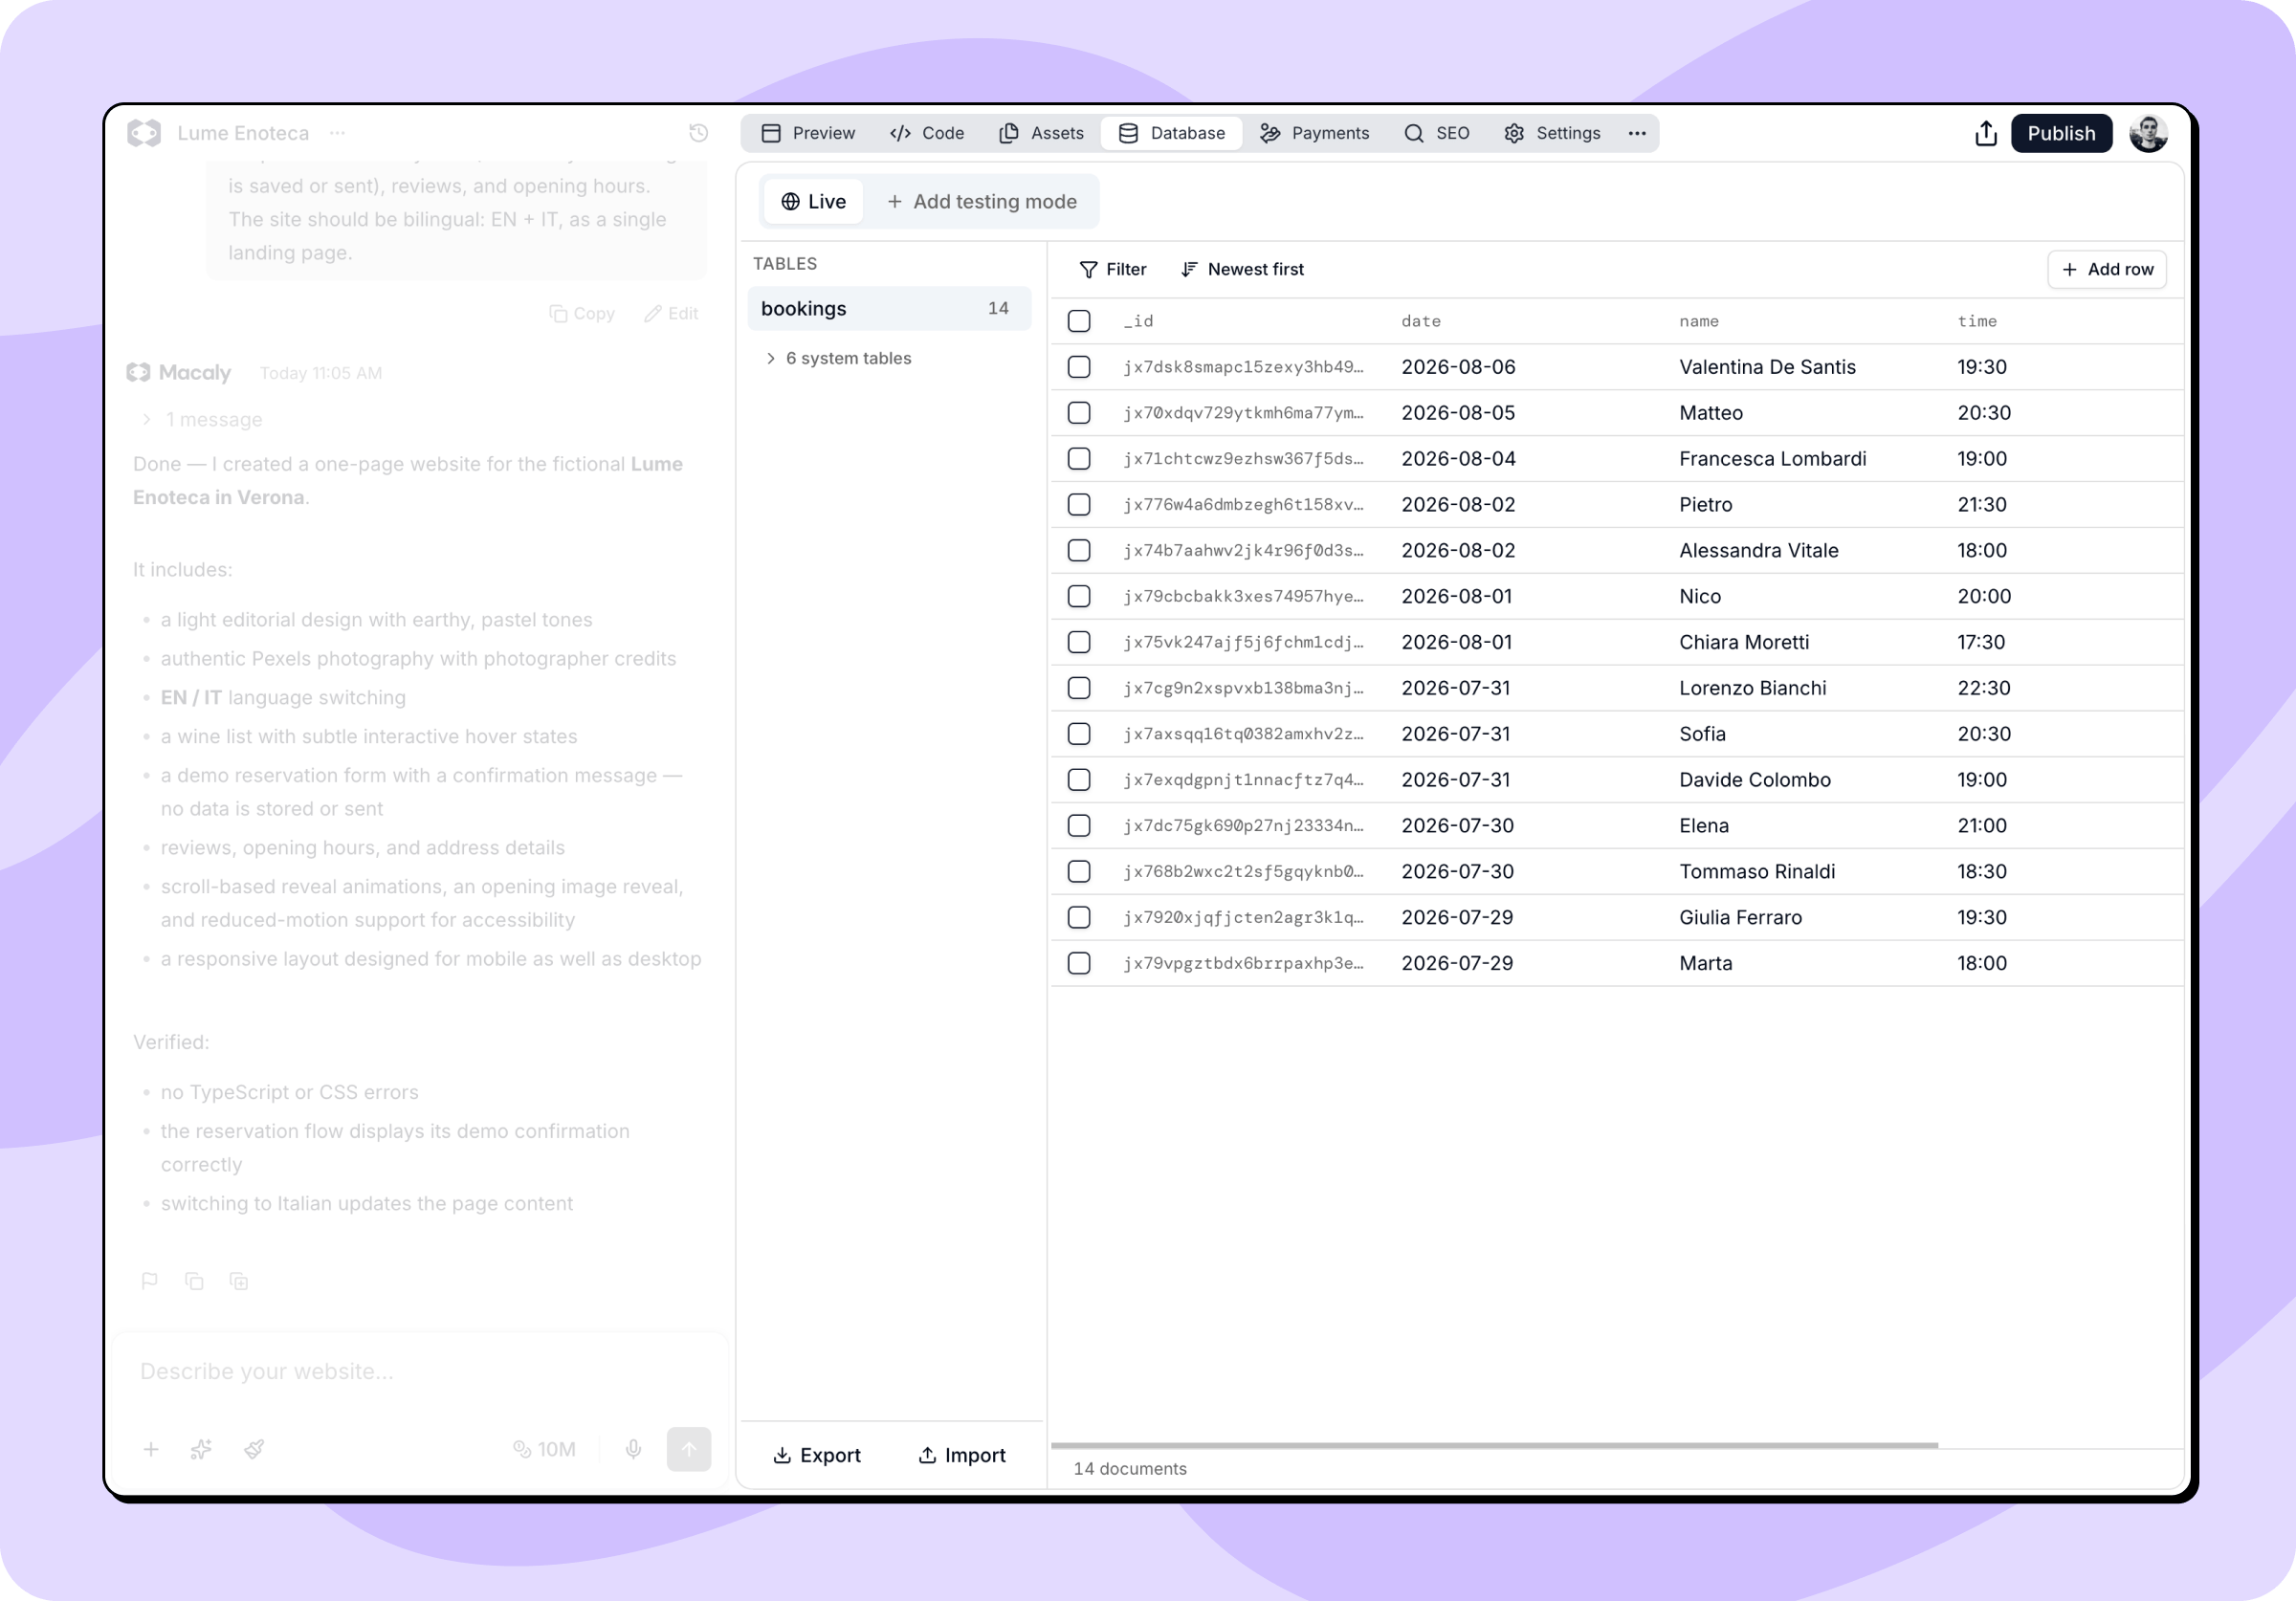
Task: Switch to the Settings tab
Action: [1552, 133]
